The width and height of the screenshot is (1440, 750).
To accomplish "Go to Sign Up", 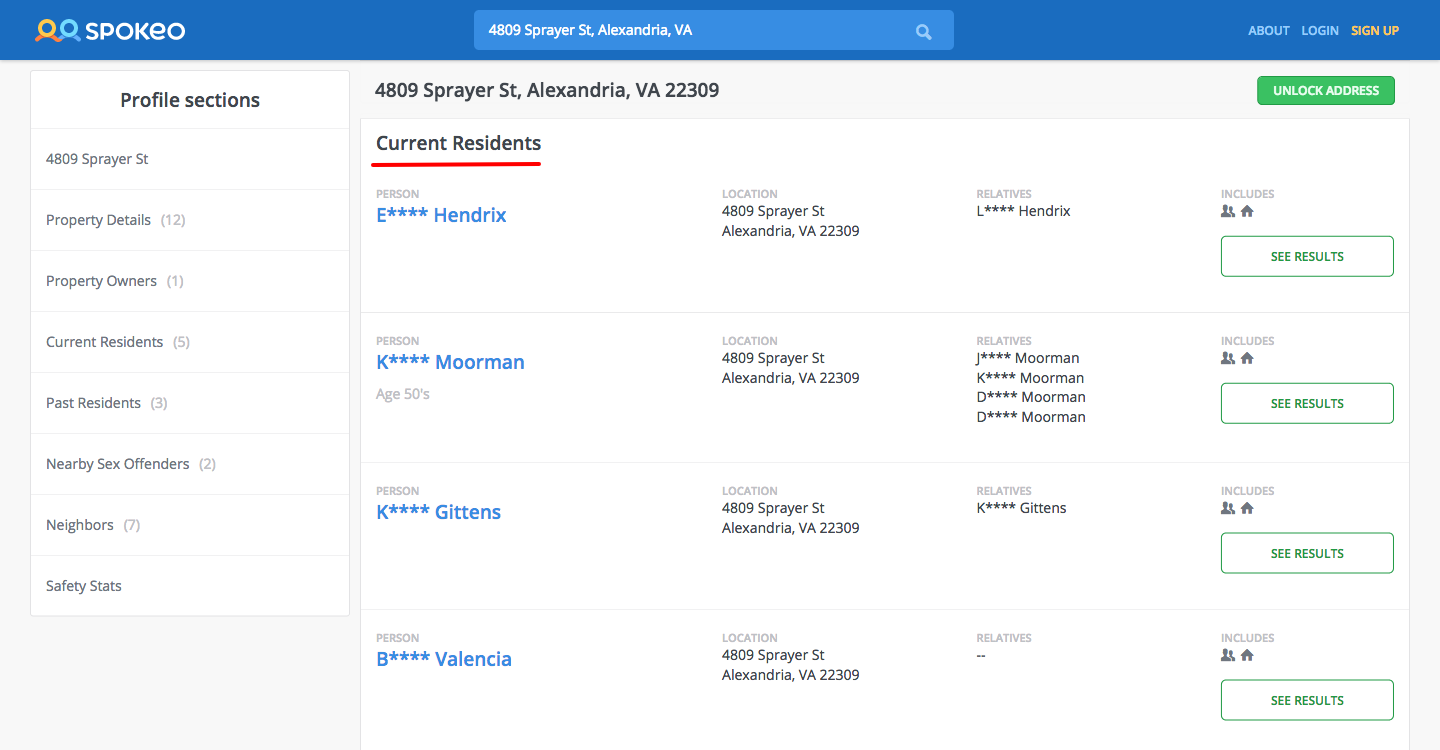I will [1375, 31].
